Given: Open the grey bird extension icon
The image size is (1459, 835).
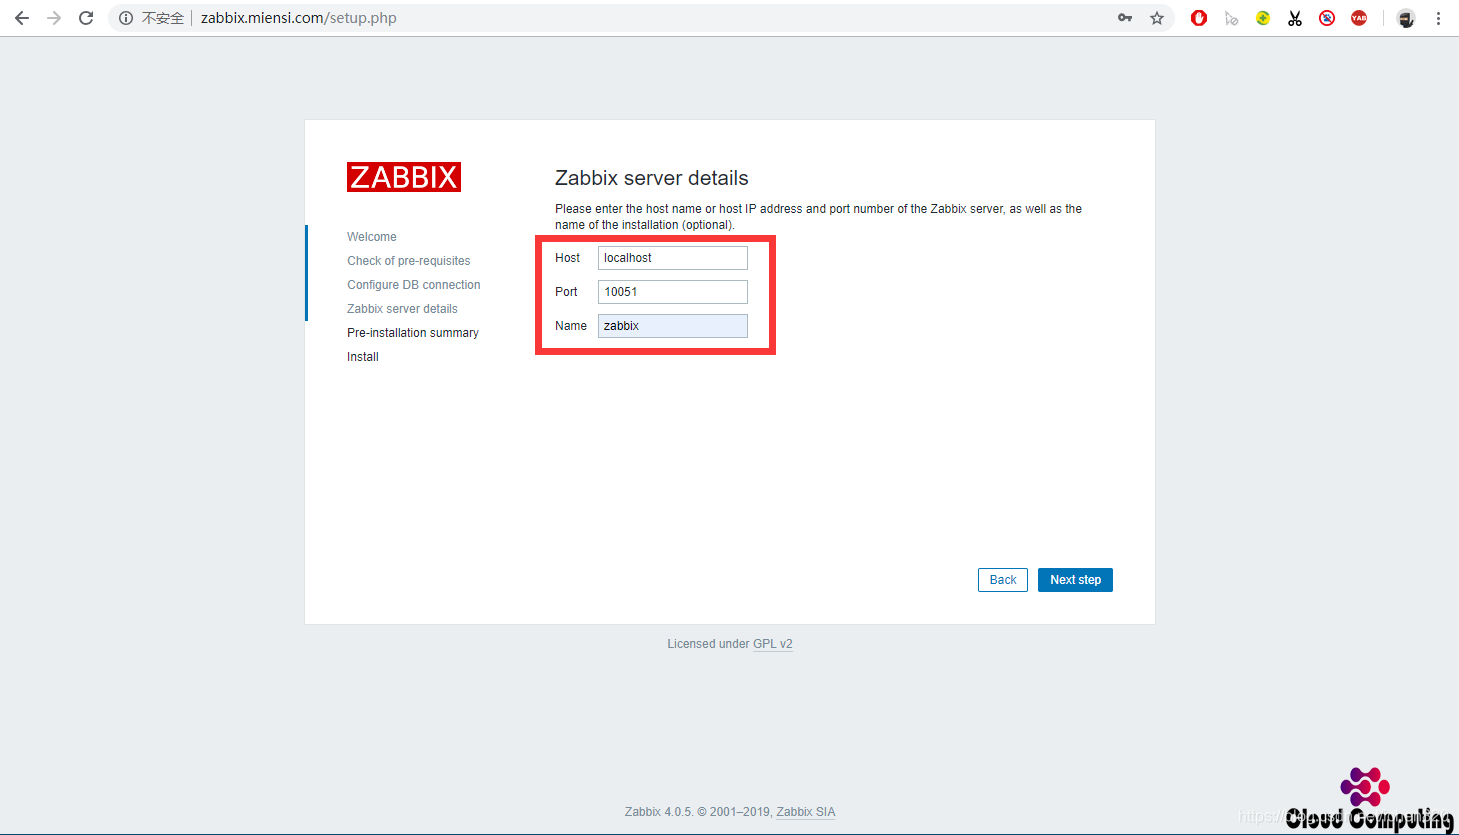Looking at the screenshot, I should [1231, 18].
